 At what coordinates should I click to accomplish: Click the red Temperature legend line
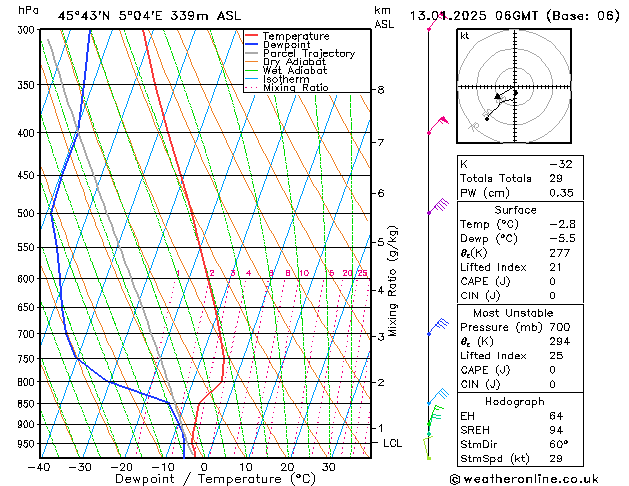[x=251, y=36]
